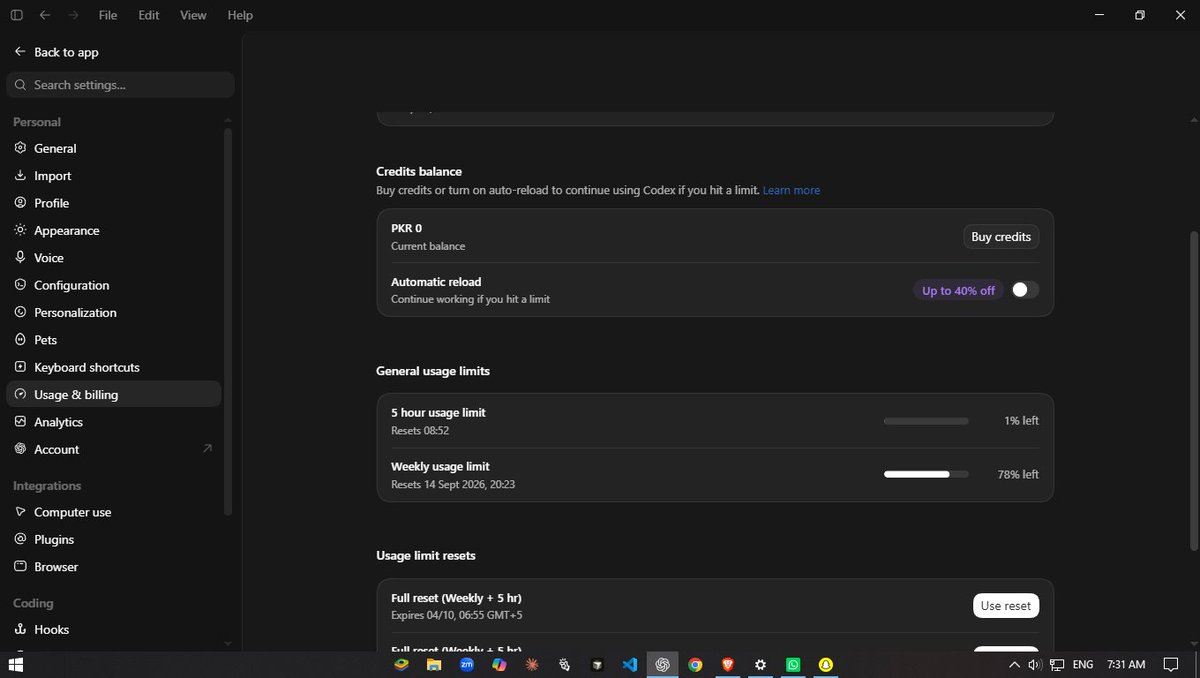Click the main content vertical scrollbar
This screenshot has width=1200, height=678.
[1194, 390]
